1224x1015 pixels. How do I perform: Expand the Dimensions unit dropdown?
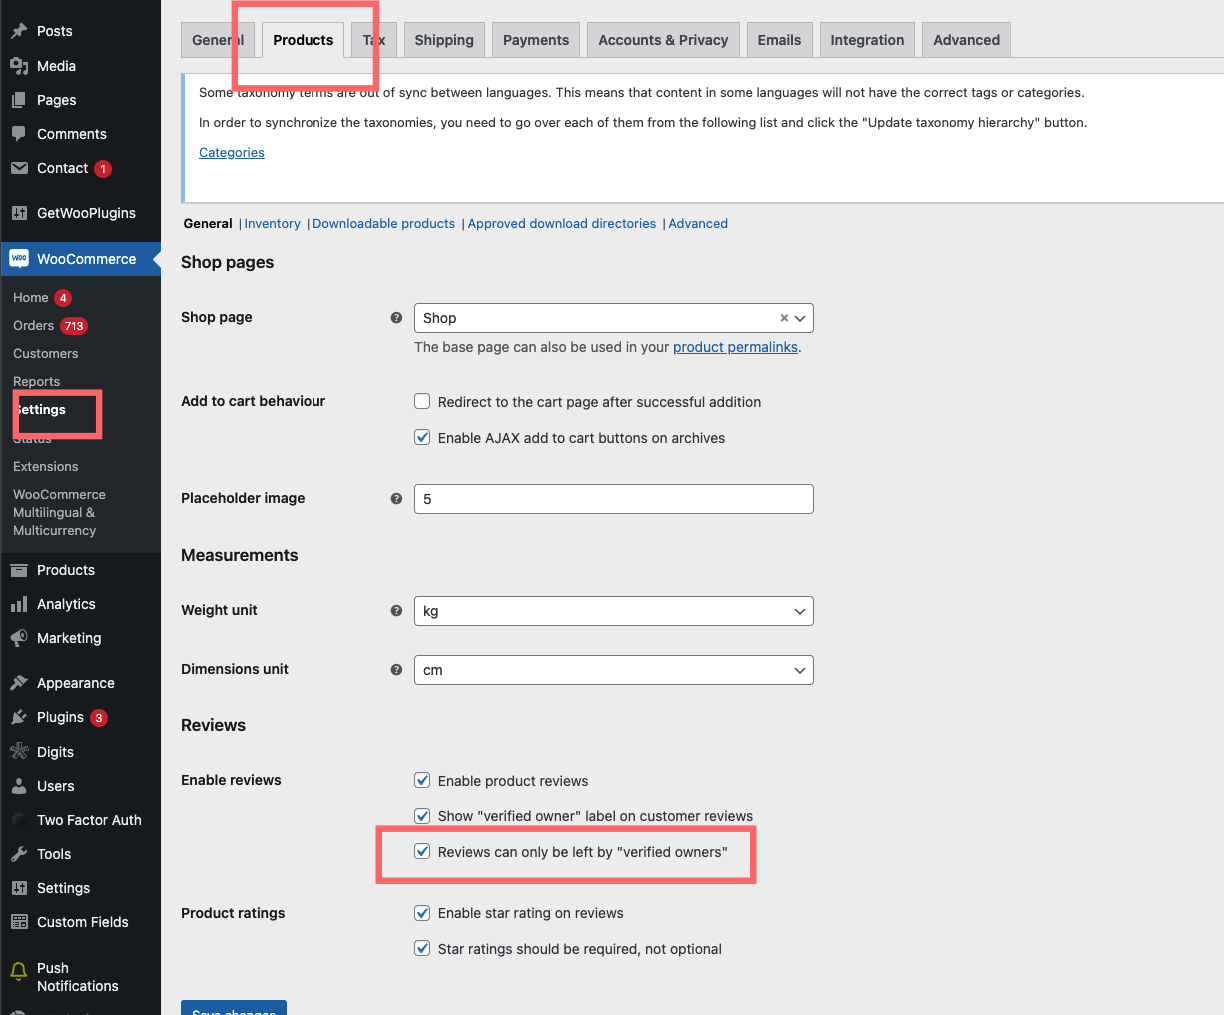tap(613, 670)
